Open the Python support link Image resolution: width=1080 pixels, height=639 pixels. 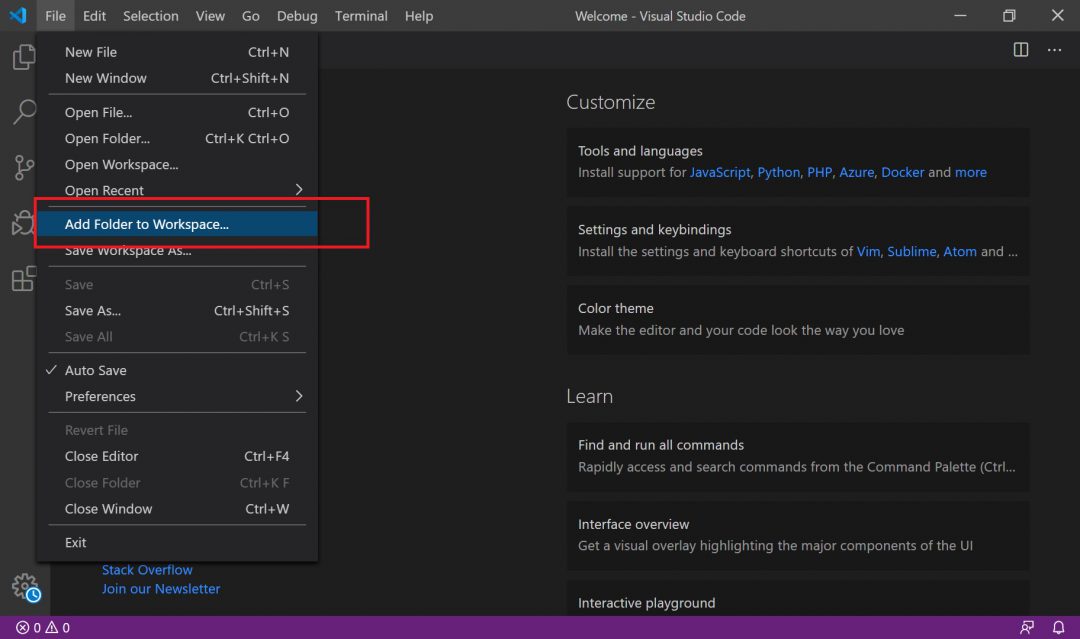click(x=778, y=172)
